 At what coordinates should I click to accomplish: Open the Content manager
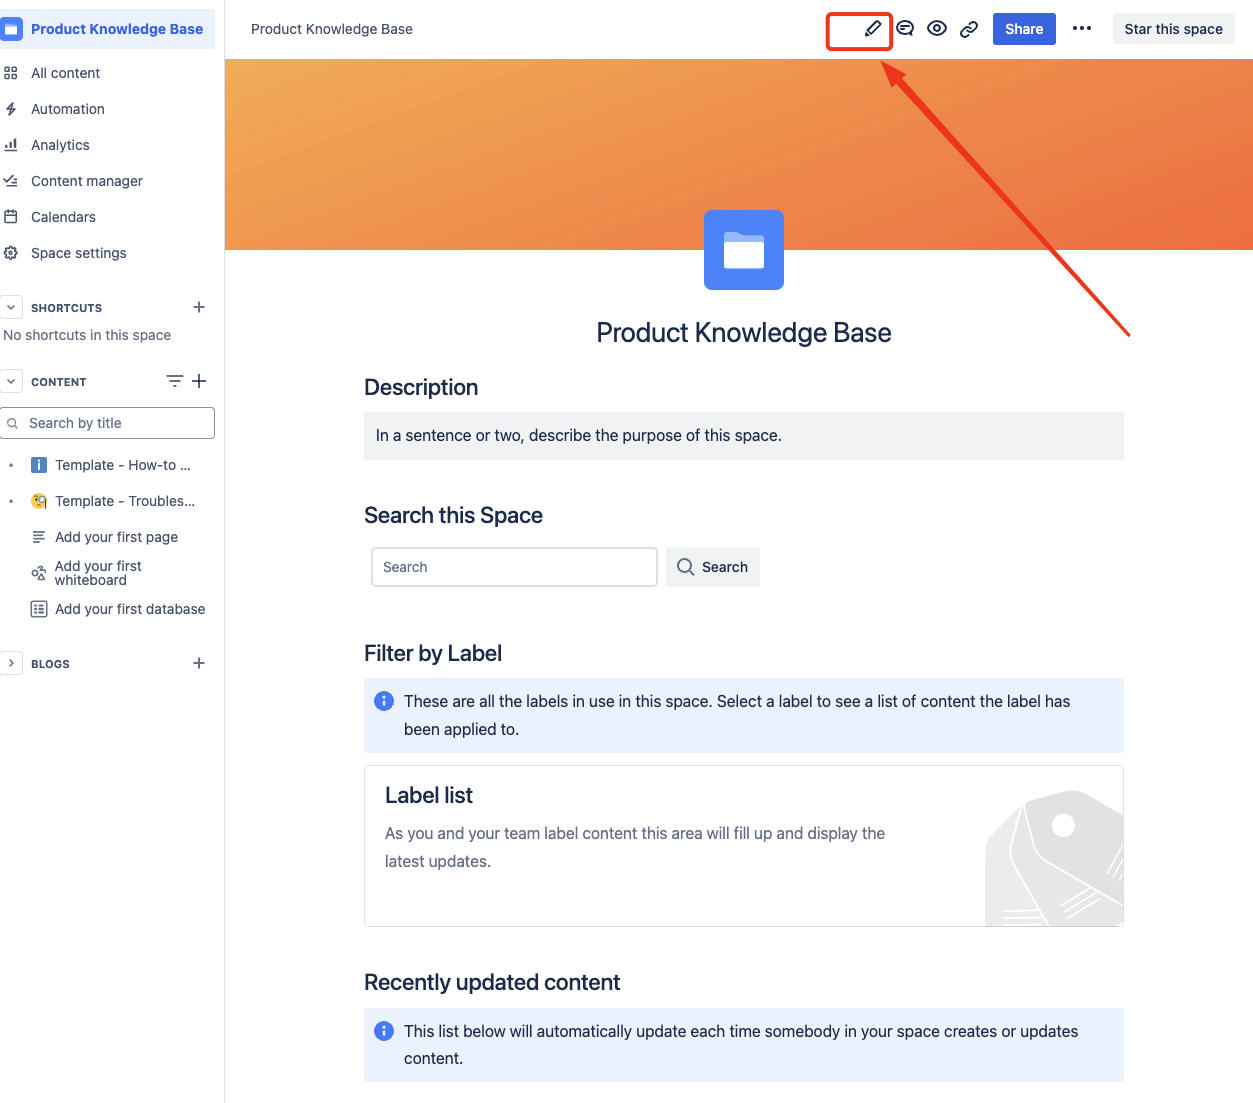pyautogui.click(x=87, y=180)
